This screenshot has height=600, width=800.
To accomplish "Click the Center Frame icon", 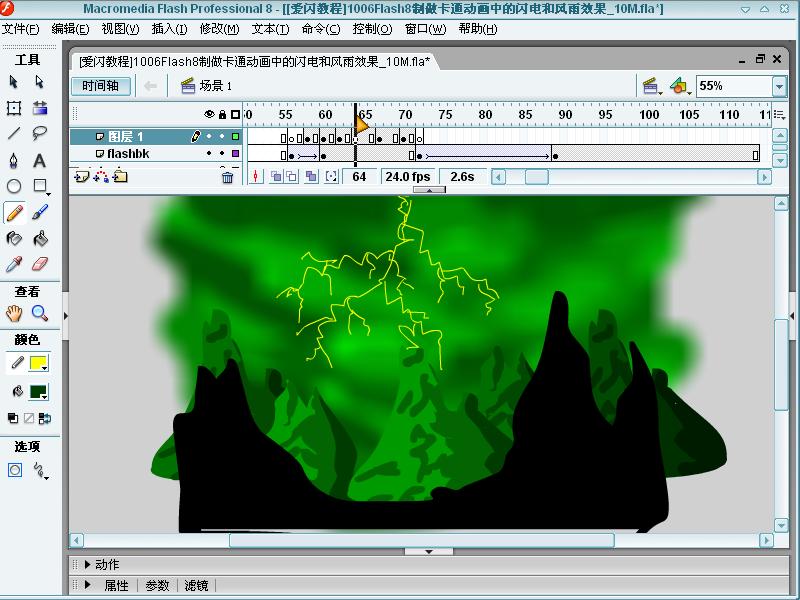I will point(256,177).
